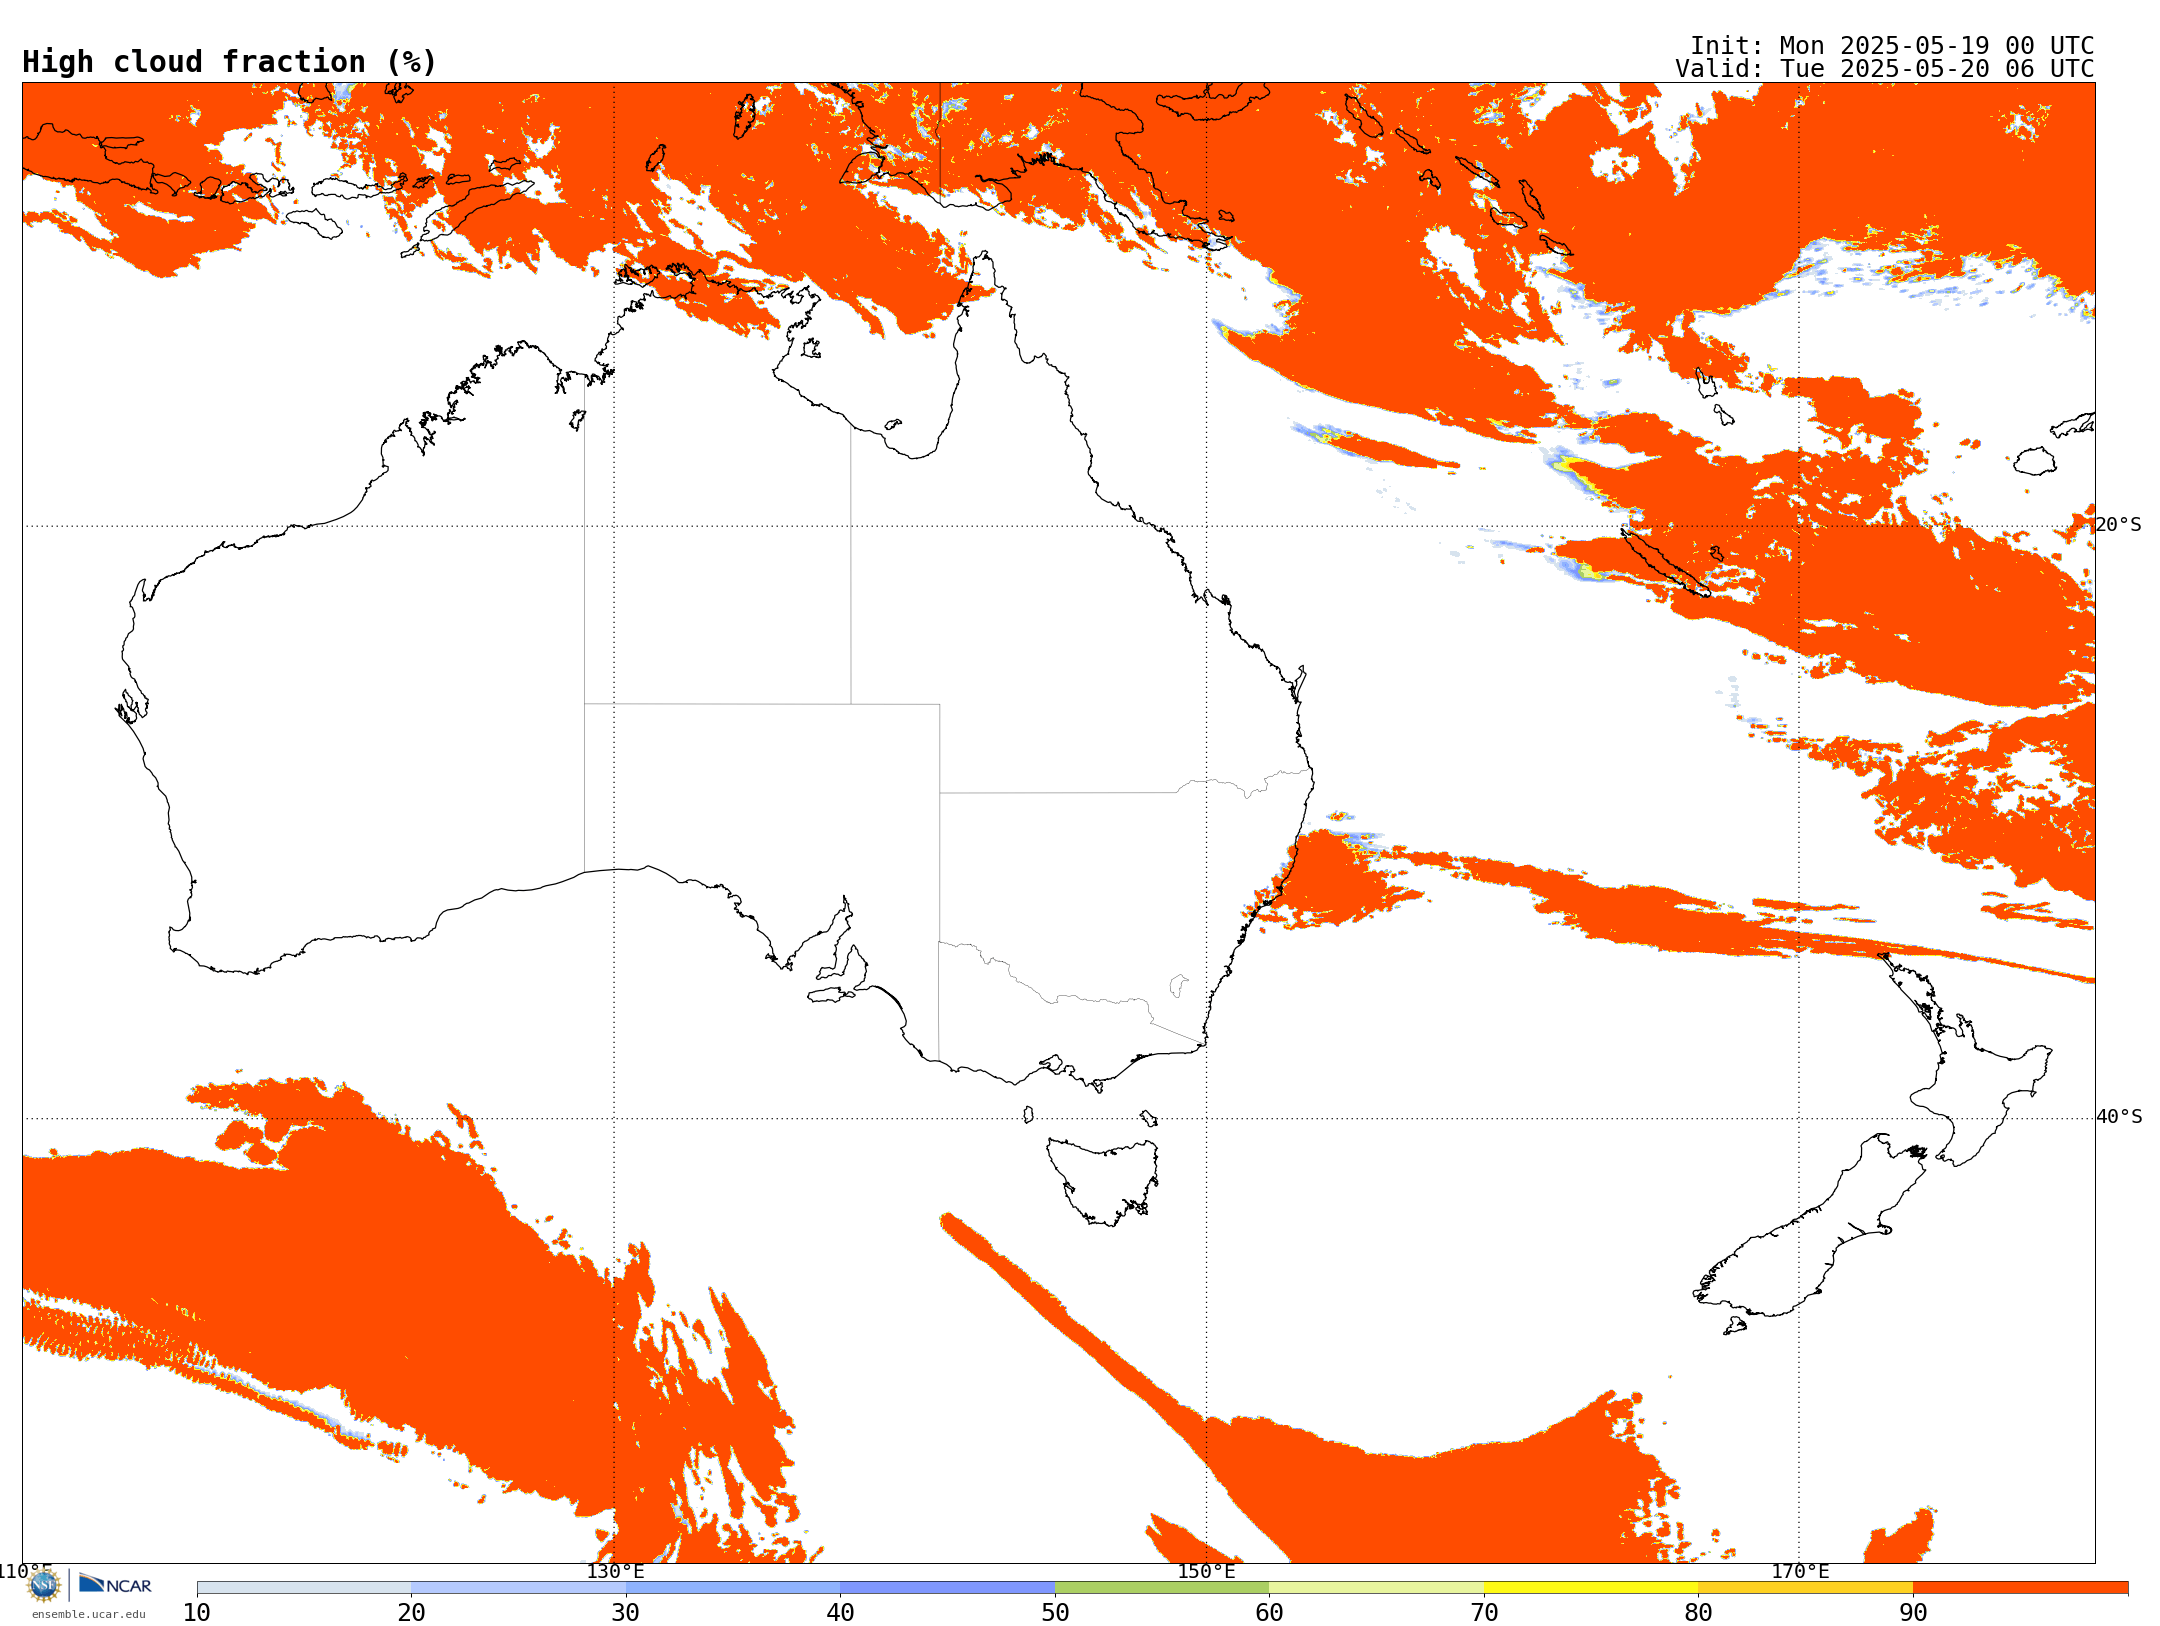Click the NSF logo icon

44,1585
